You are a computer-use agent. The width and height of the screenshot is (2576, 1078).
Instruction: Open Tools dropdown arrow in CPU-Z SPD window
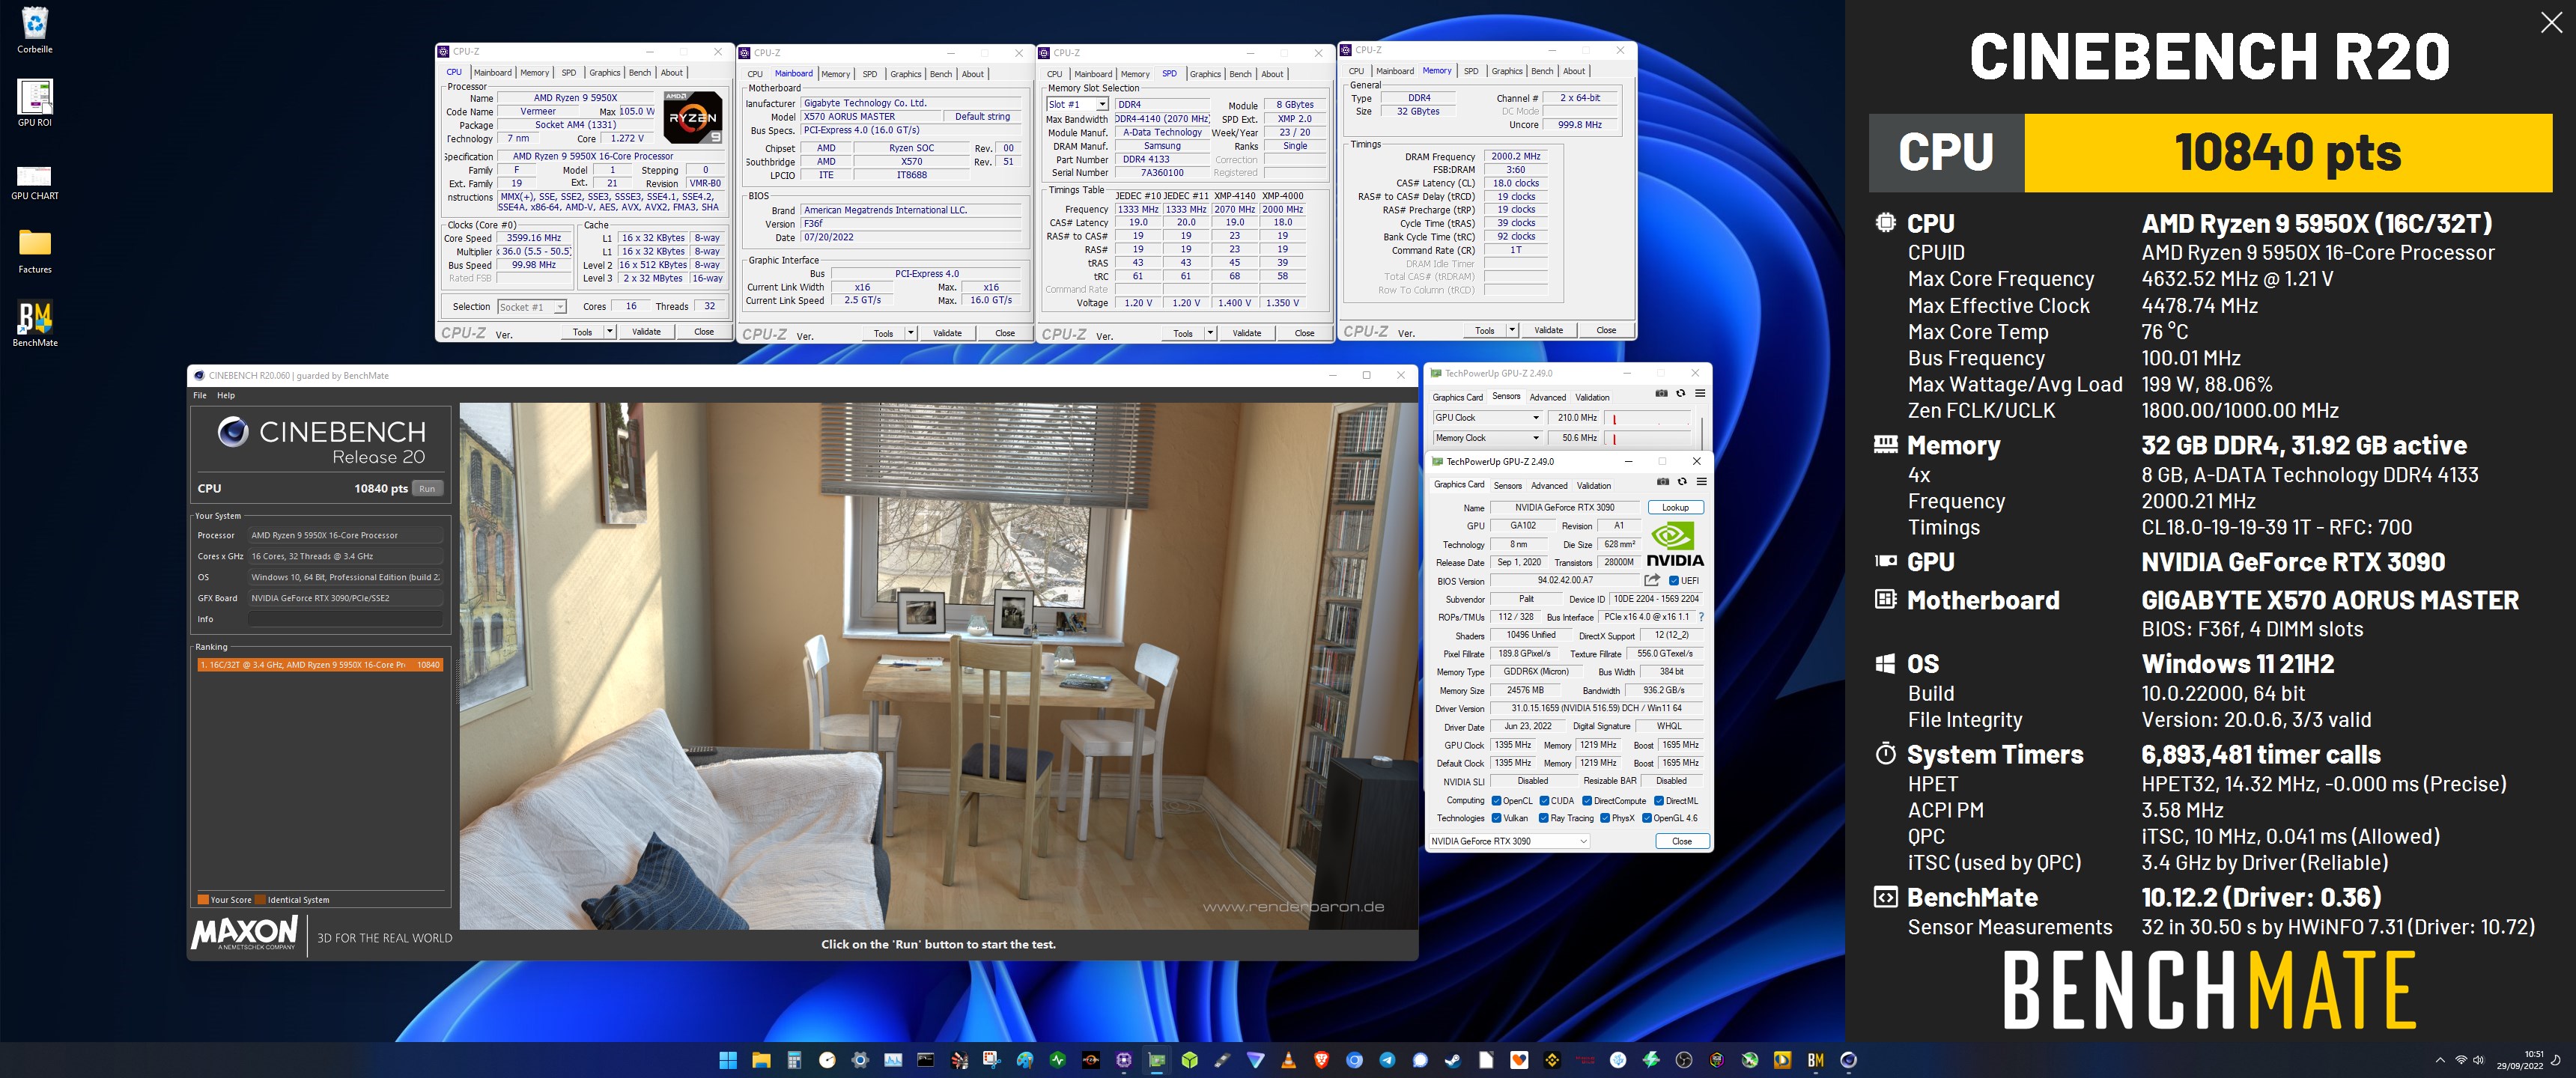coord(1210,333)
